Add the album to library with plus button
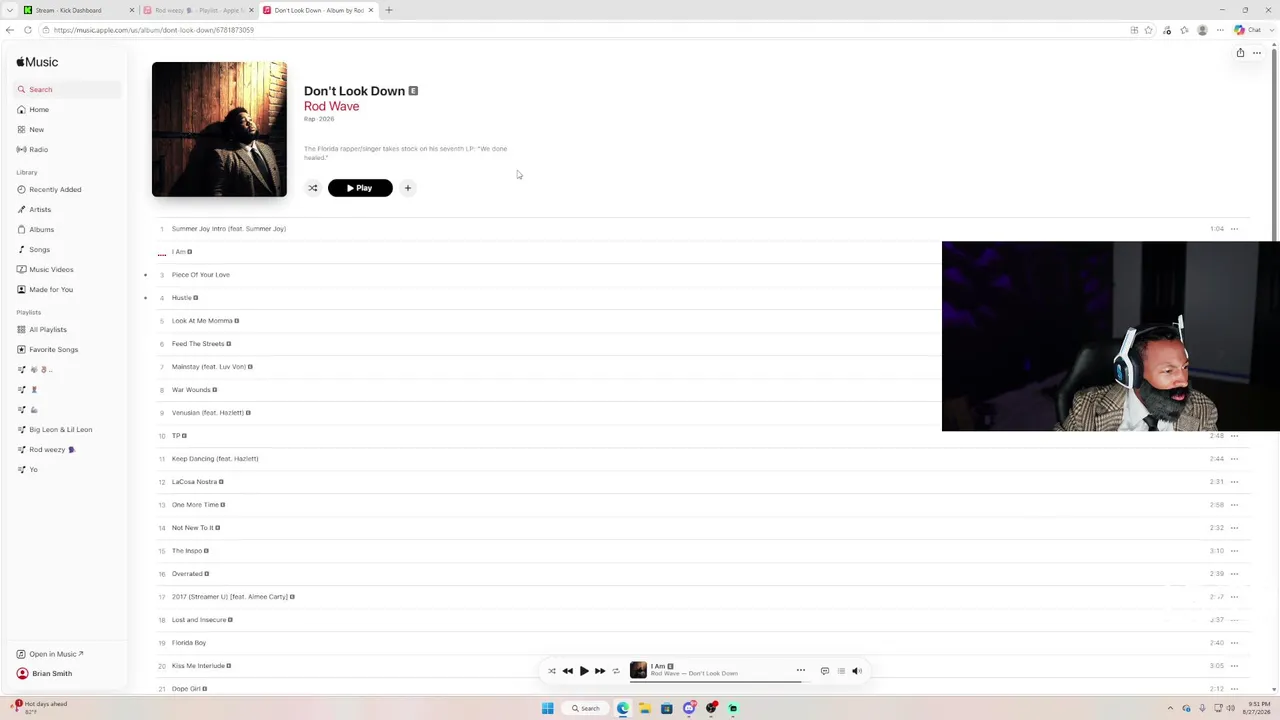1280x720 pixels. [x=407, y=188]
